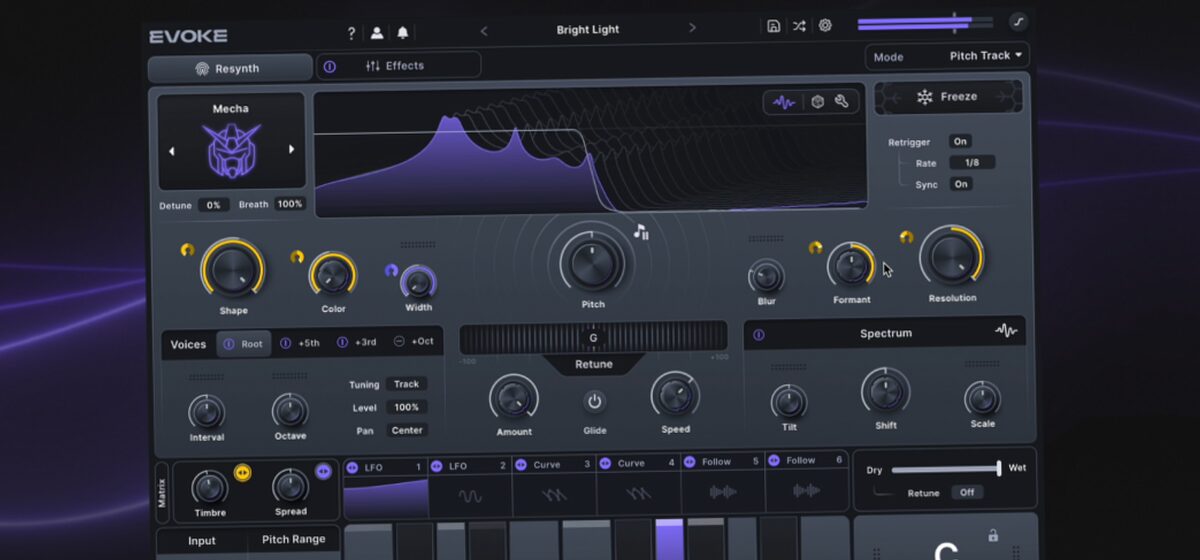Select the cube 3D view icon

817,101
